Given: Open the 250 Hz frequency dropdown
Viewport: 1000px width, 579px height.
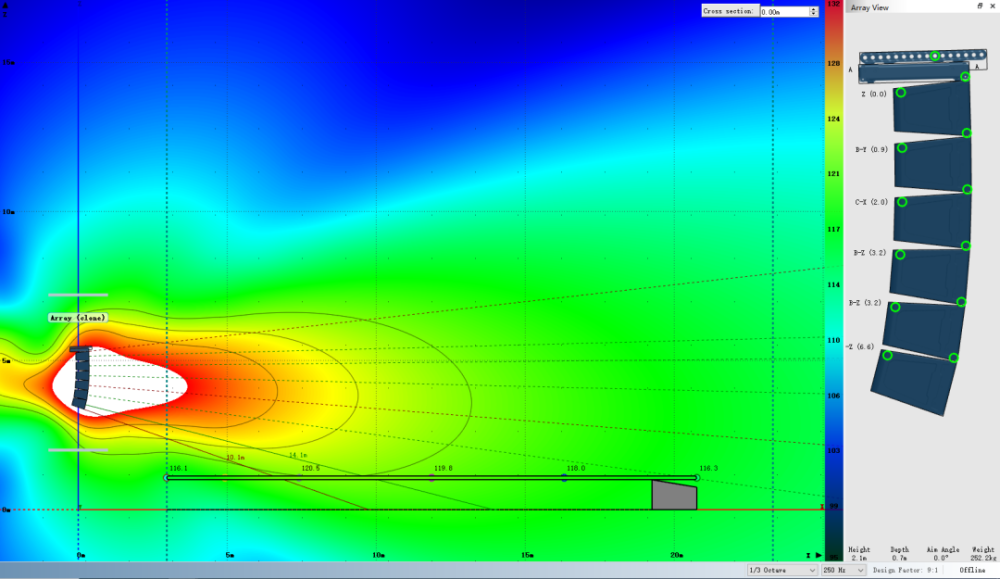Looking at the screenshot, I should point(844,570).
